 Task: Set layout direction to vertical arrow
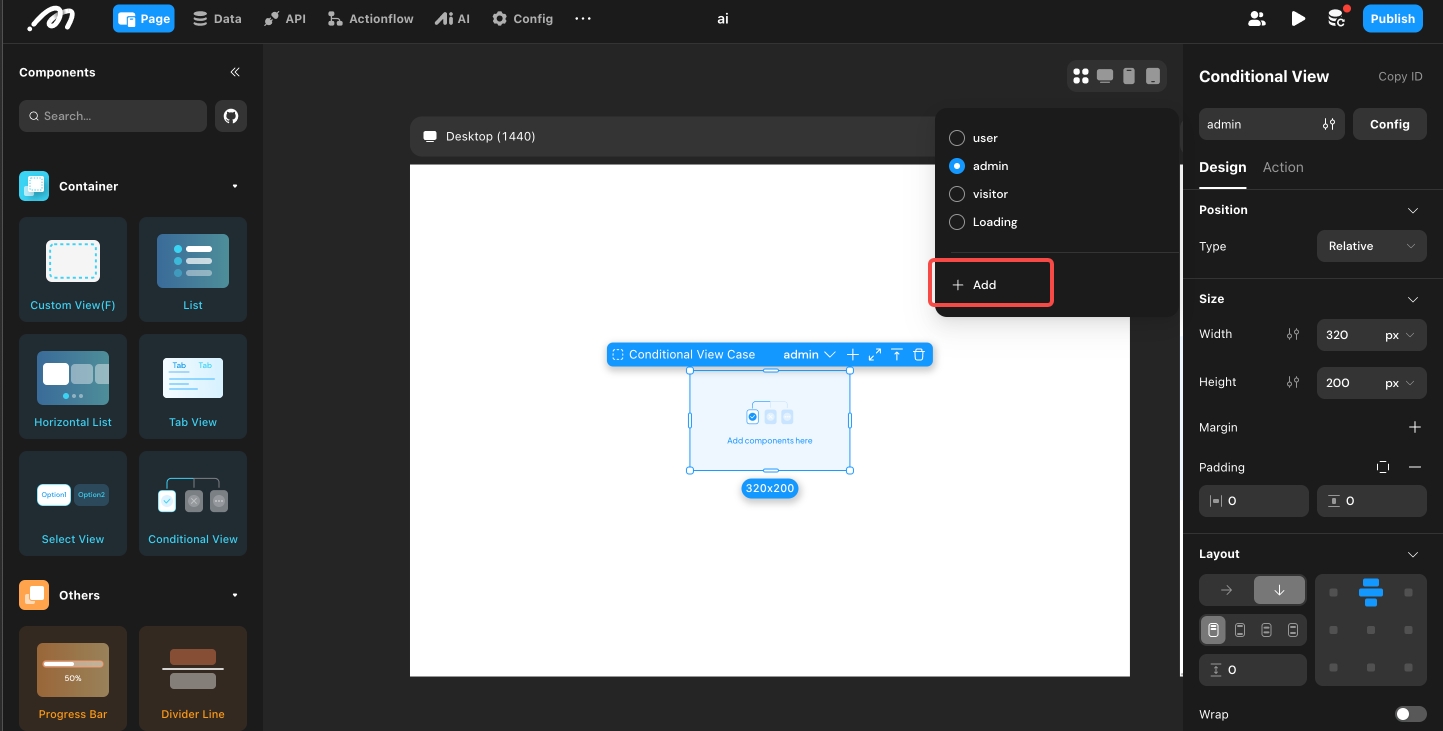tap(1279, 590)
